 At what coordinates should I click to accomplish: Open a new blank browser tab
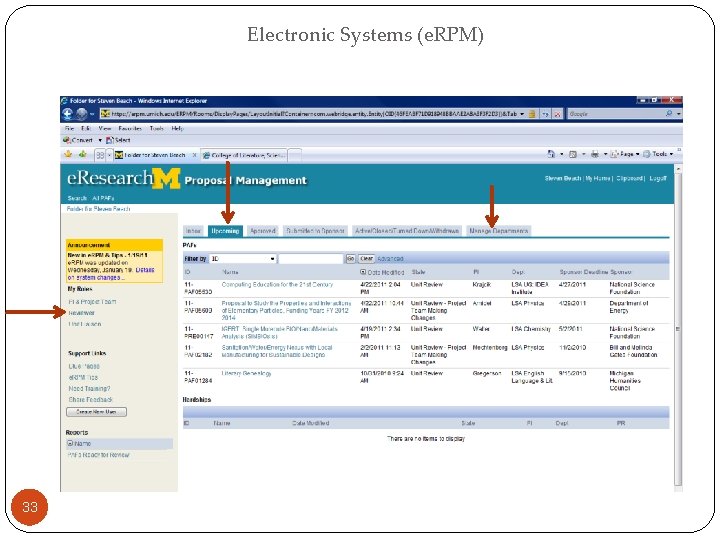click(295, 155)
